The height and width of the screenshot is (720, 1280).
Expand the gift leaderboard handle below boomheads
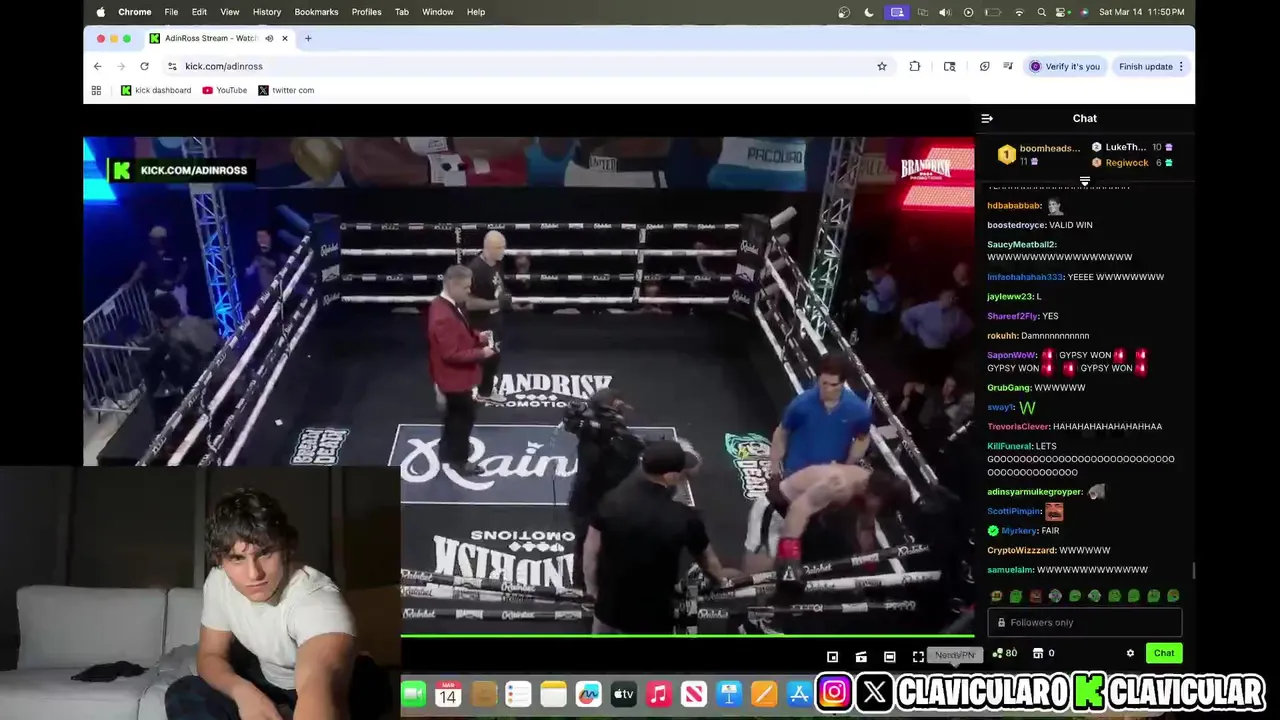pyautogui.click(x=1085, y=181)
